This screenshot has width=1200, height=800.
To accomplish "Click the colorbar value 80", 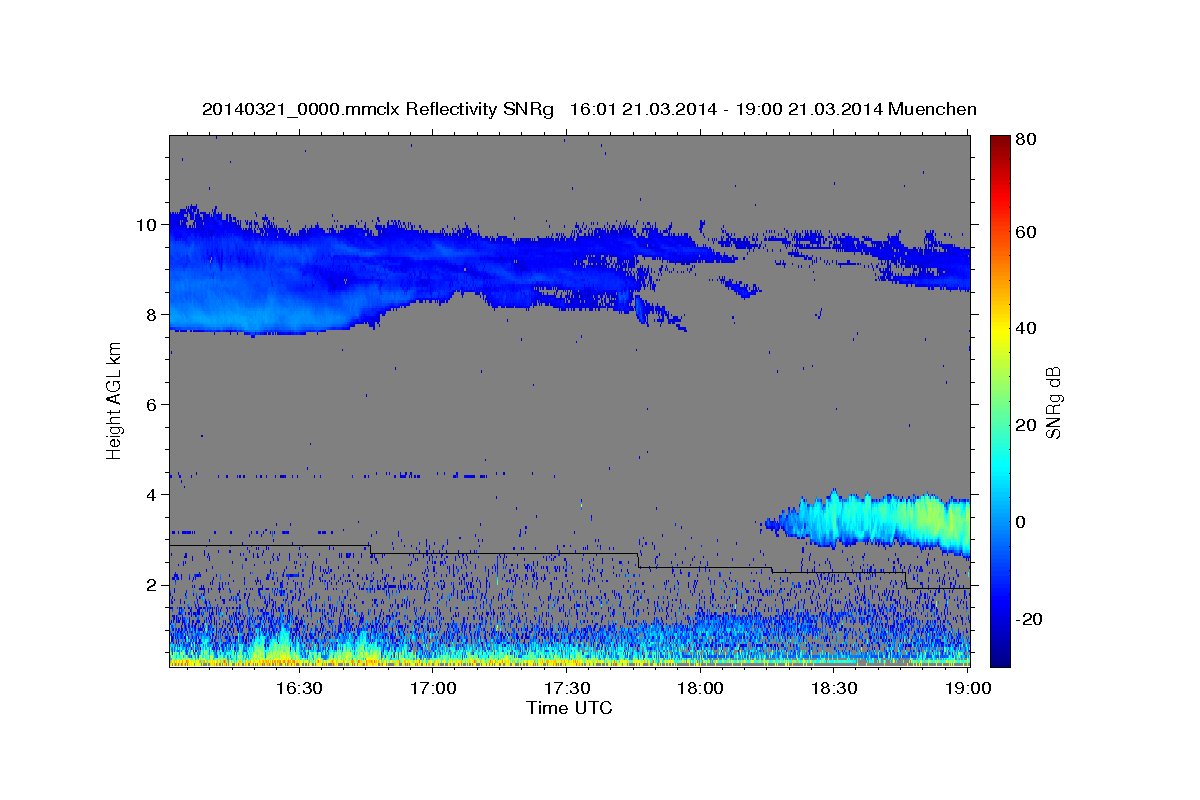I will click(1025, 139).
